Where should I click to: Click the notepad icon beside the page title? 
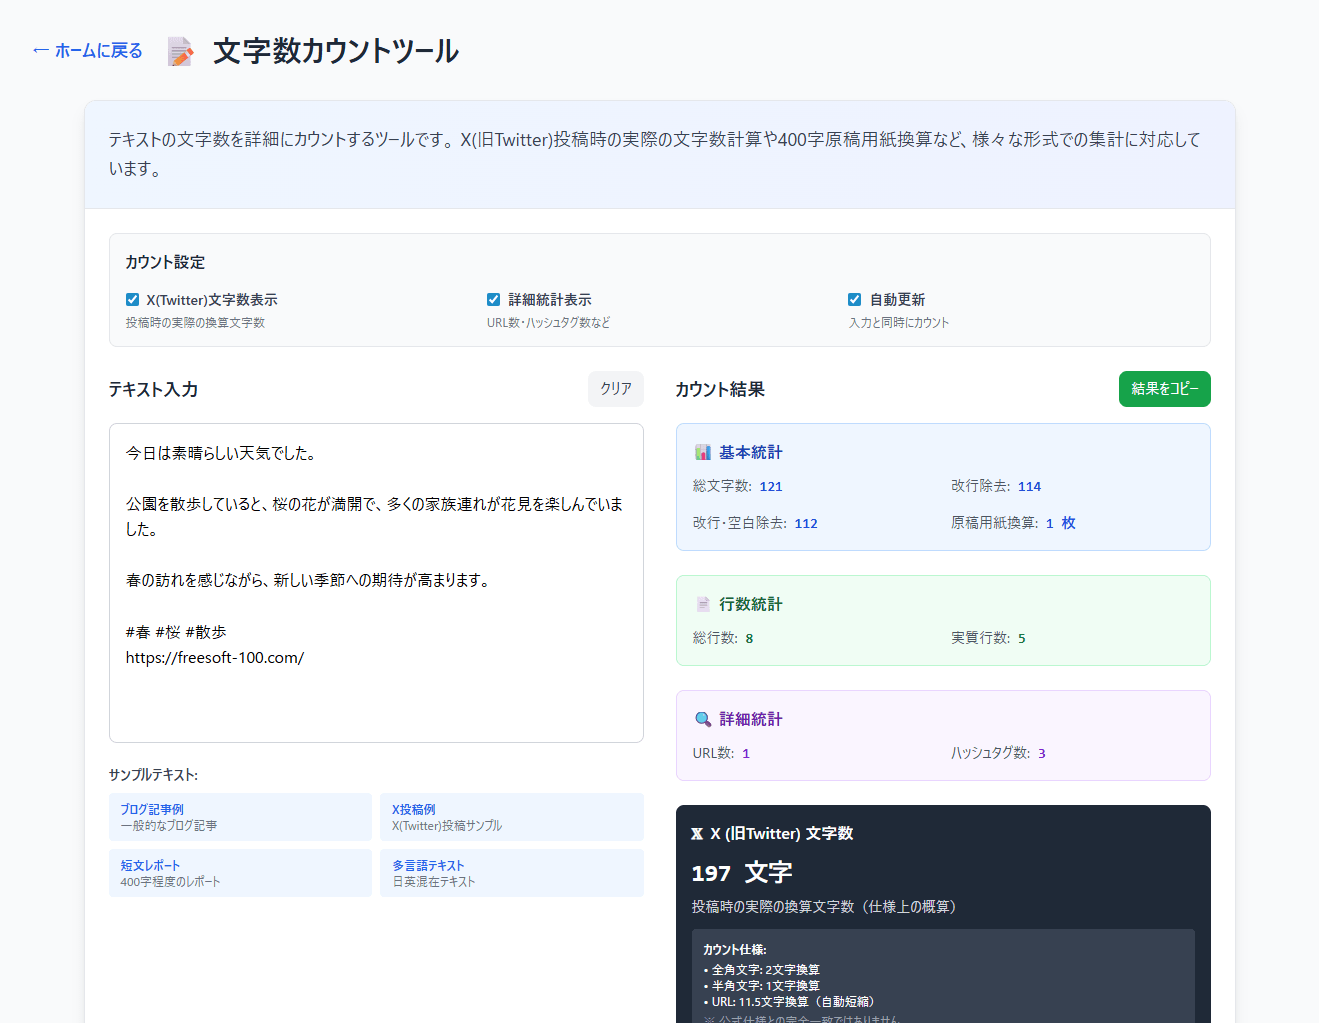point(180,51)
